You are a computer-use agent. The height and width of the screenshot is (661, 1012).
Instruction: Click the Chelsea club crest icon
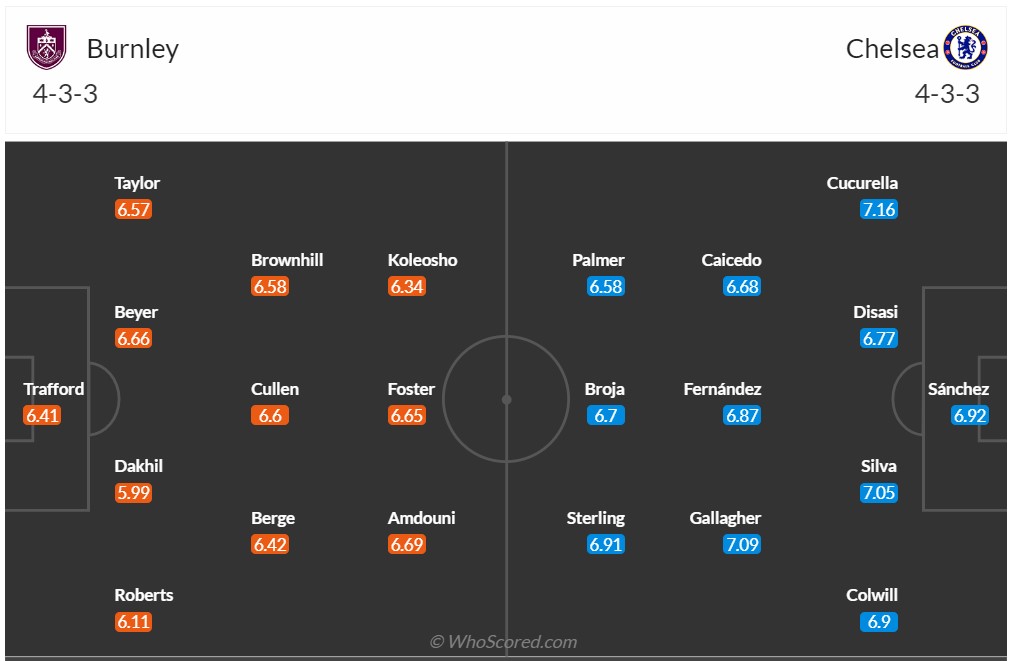coord(965,48)
